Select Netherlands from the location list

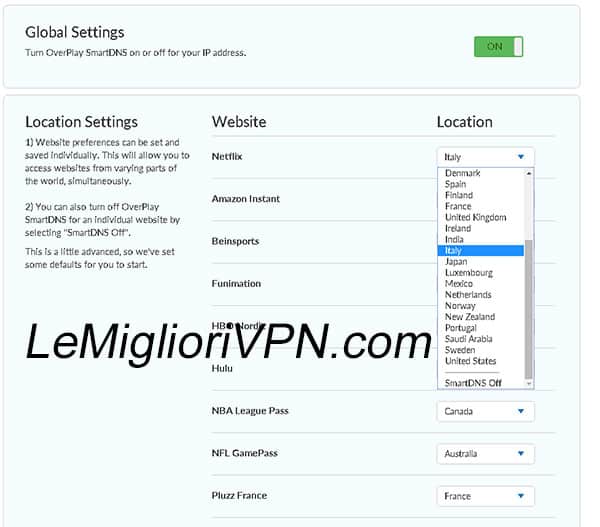point(481,295)
